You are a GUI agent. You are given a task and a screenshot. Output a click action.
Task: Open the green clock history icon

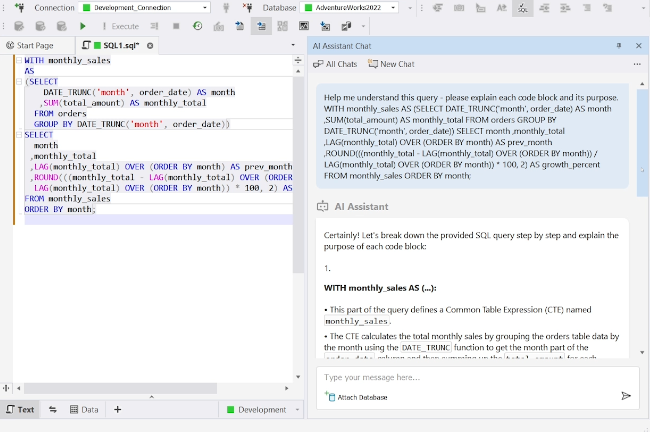click(x=197, y=26)
